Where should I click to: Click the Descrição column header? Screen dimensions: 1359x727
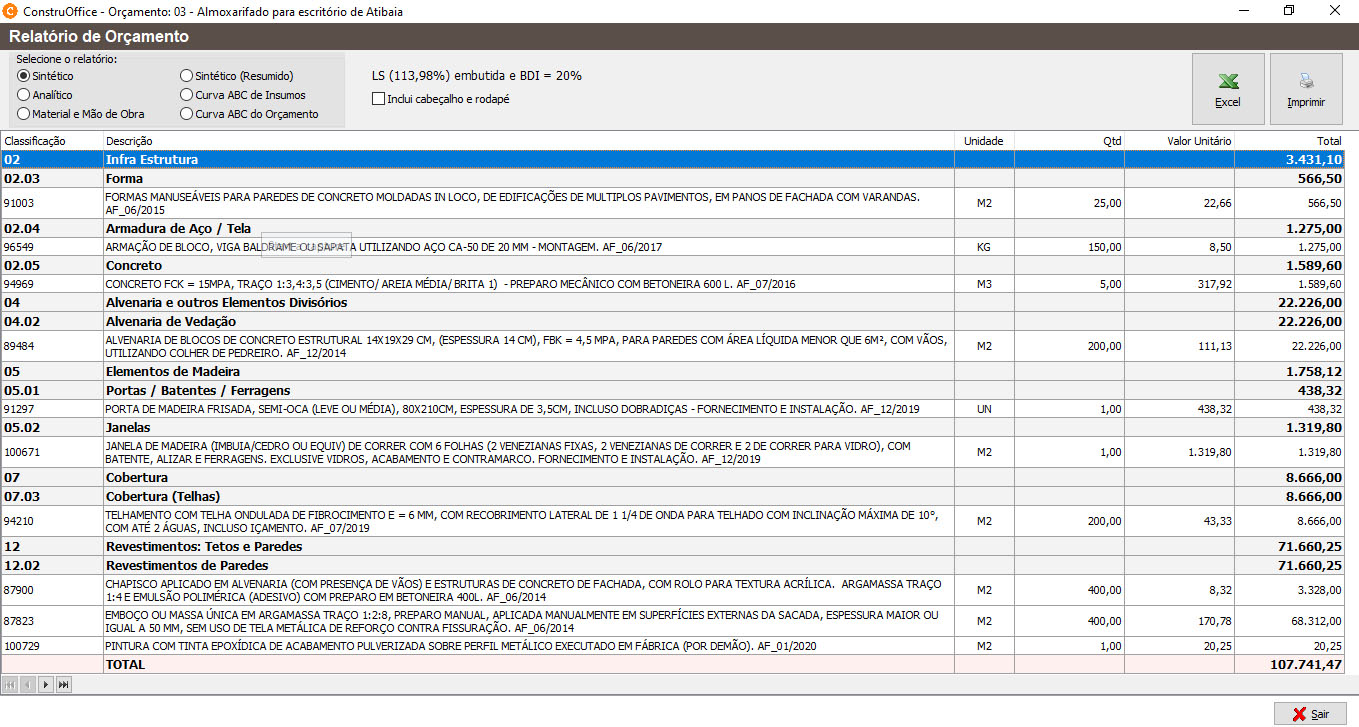[529, 141]
